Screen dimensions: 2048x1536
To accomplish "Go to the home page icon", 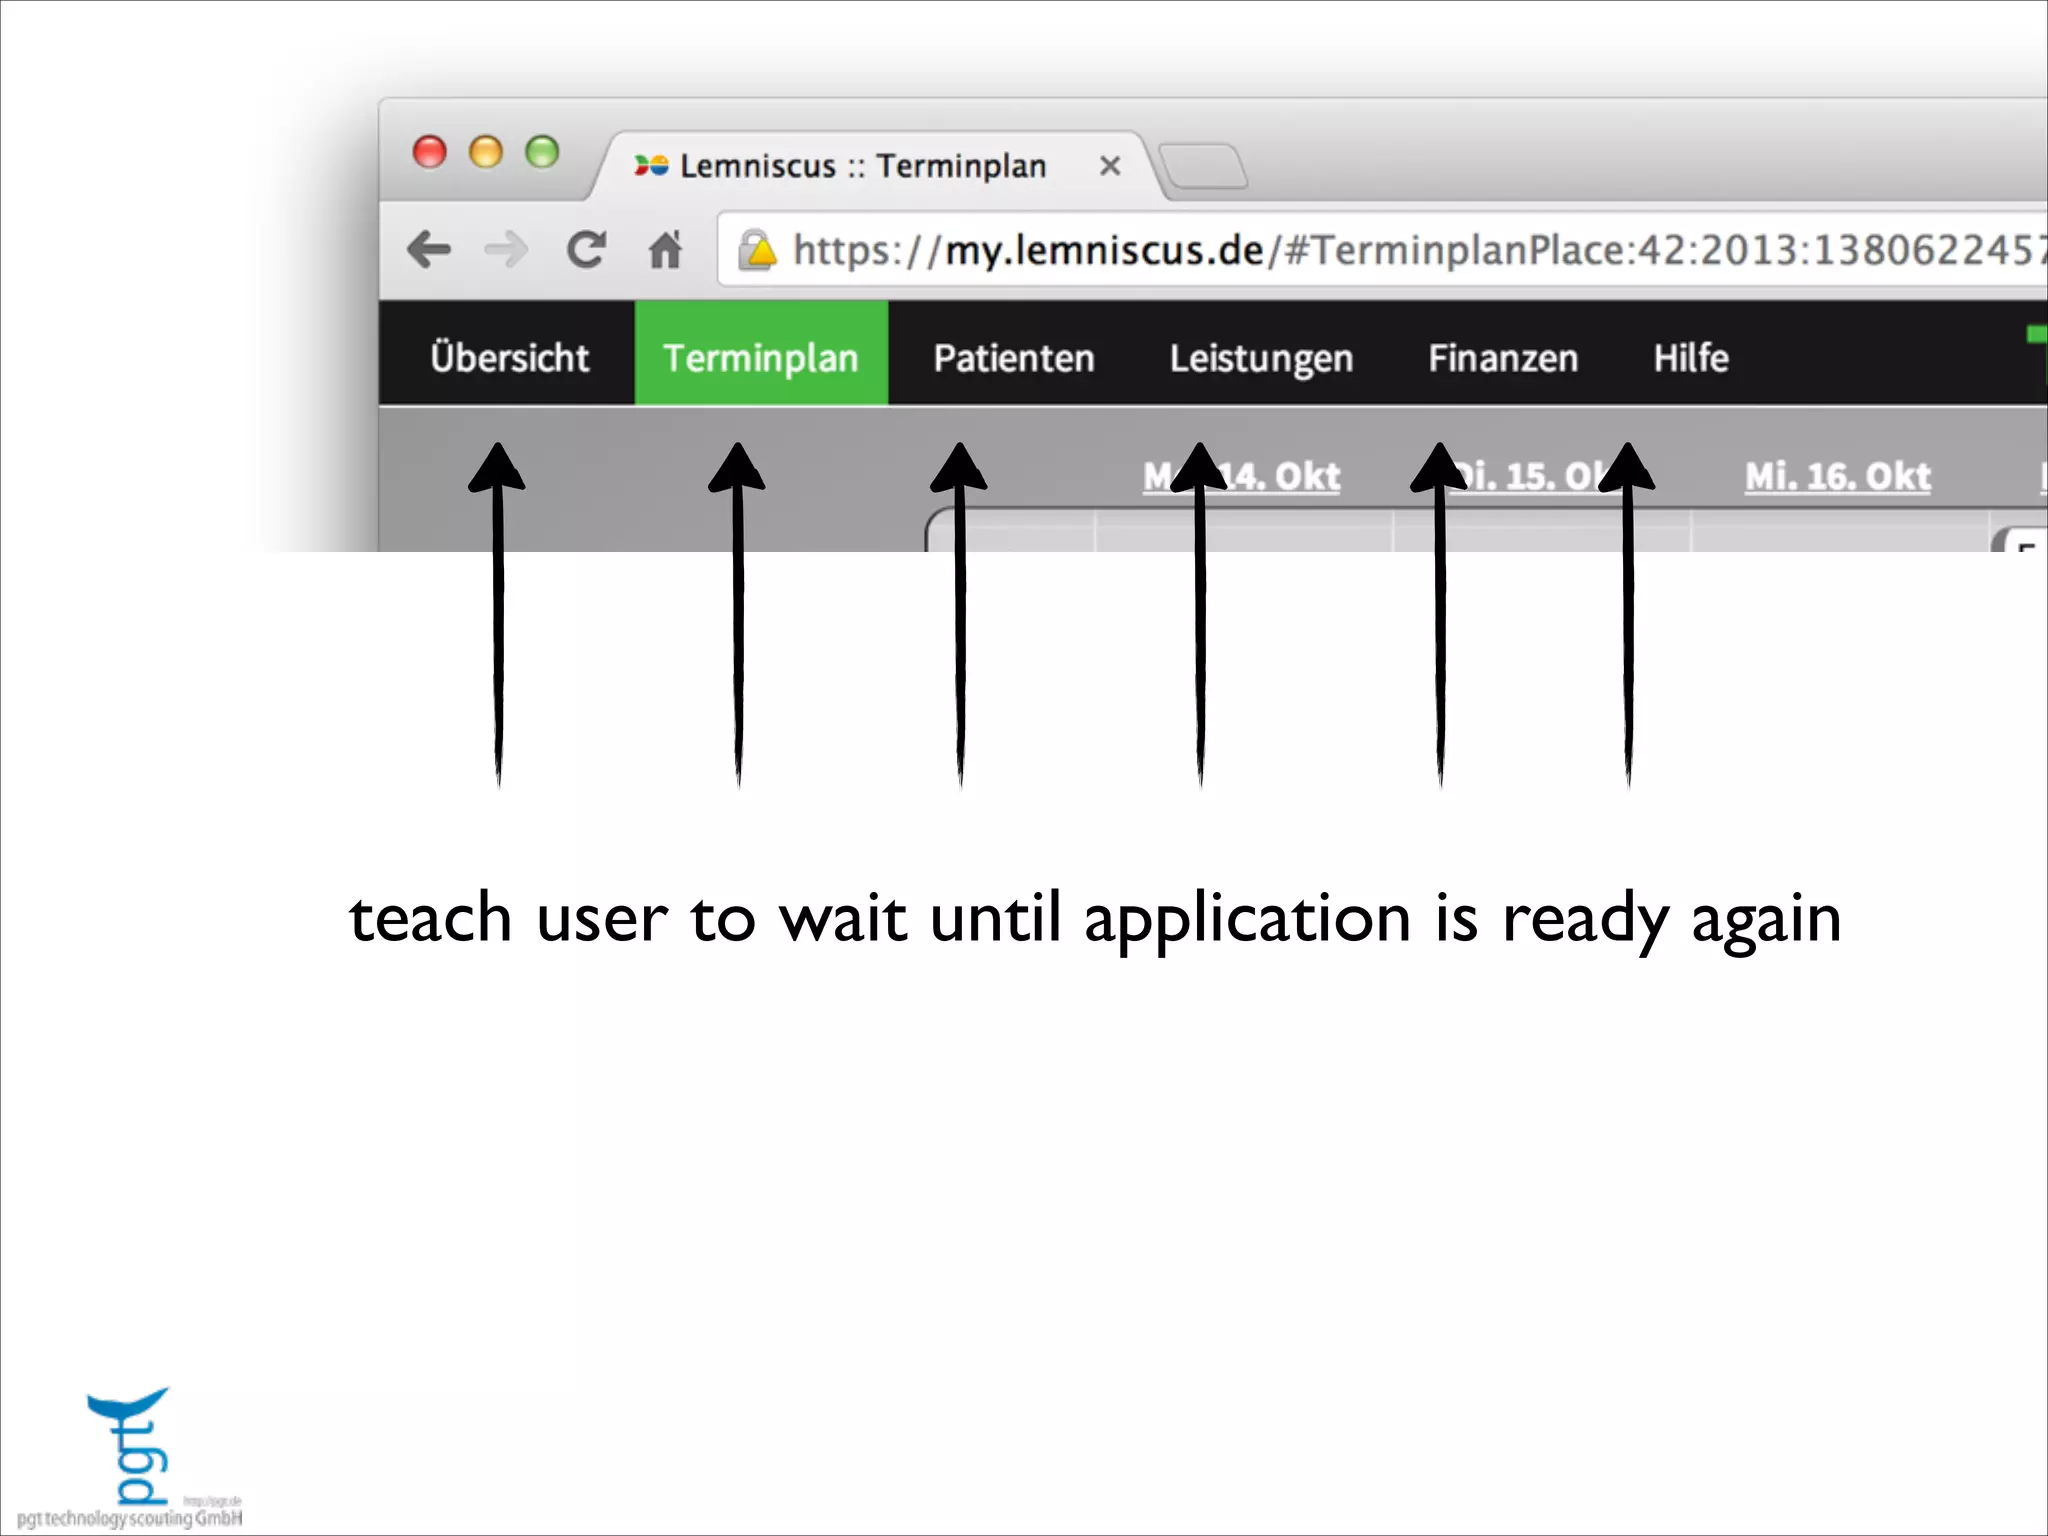I will 665,249.
